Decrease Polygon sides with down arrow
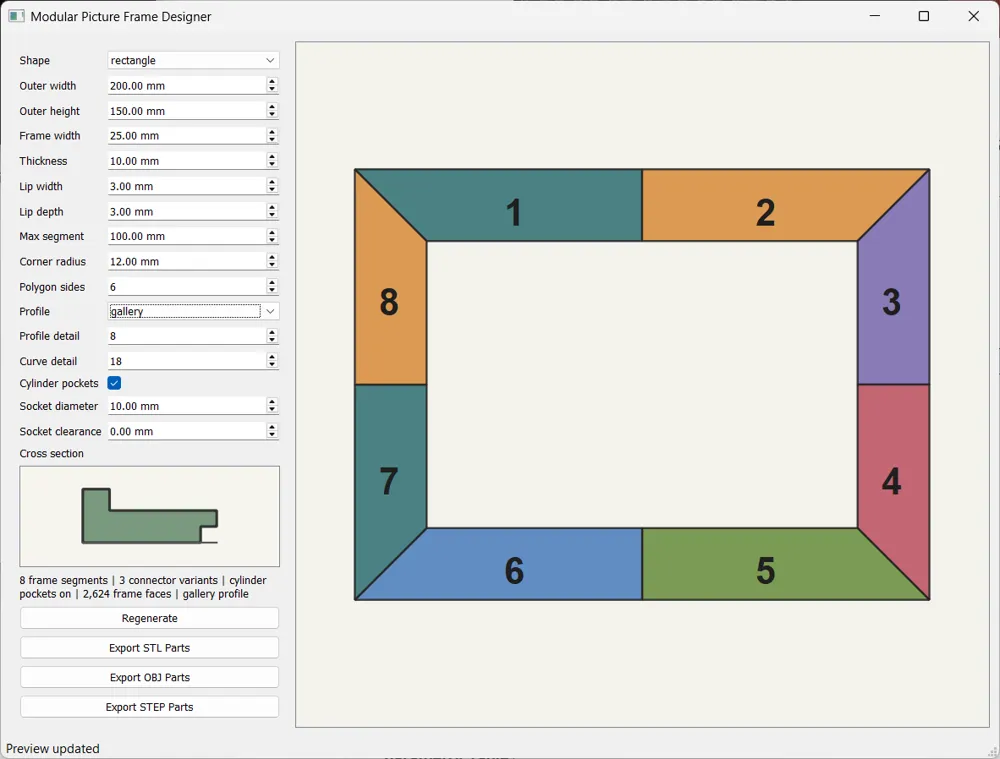 tap(272, 290)
